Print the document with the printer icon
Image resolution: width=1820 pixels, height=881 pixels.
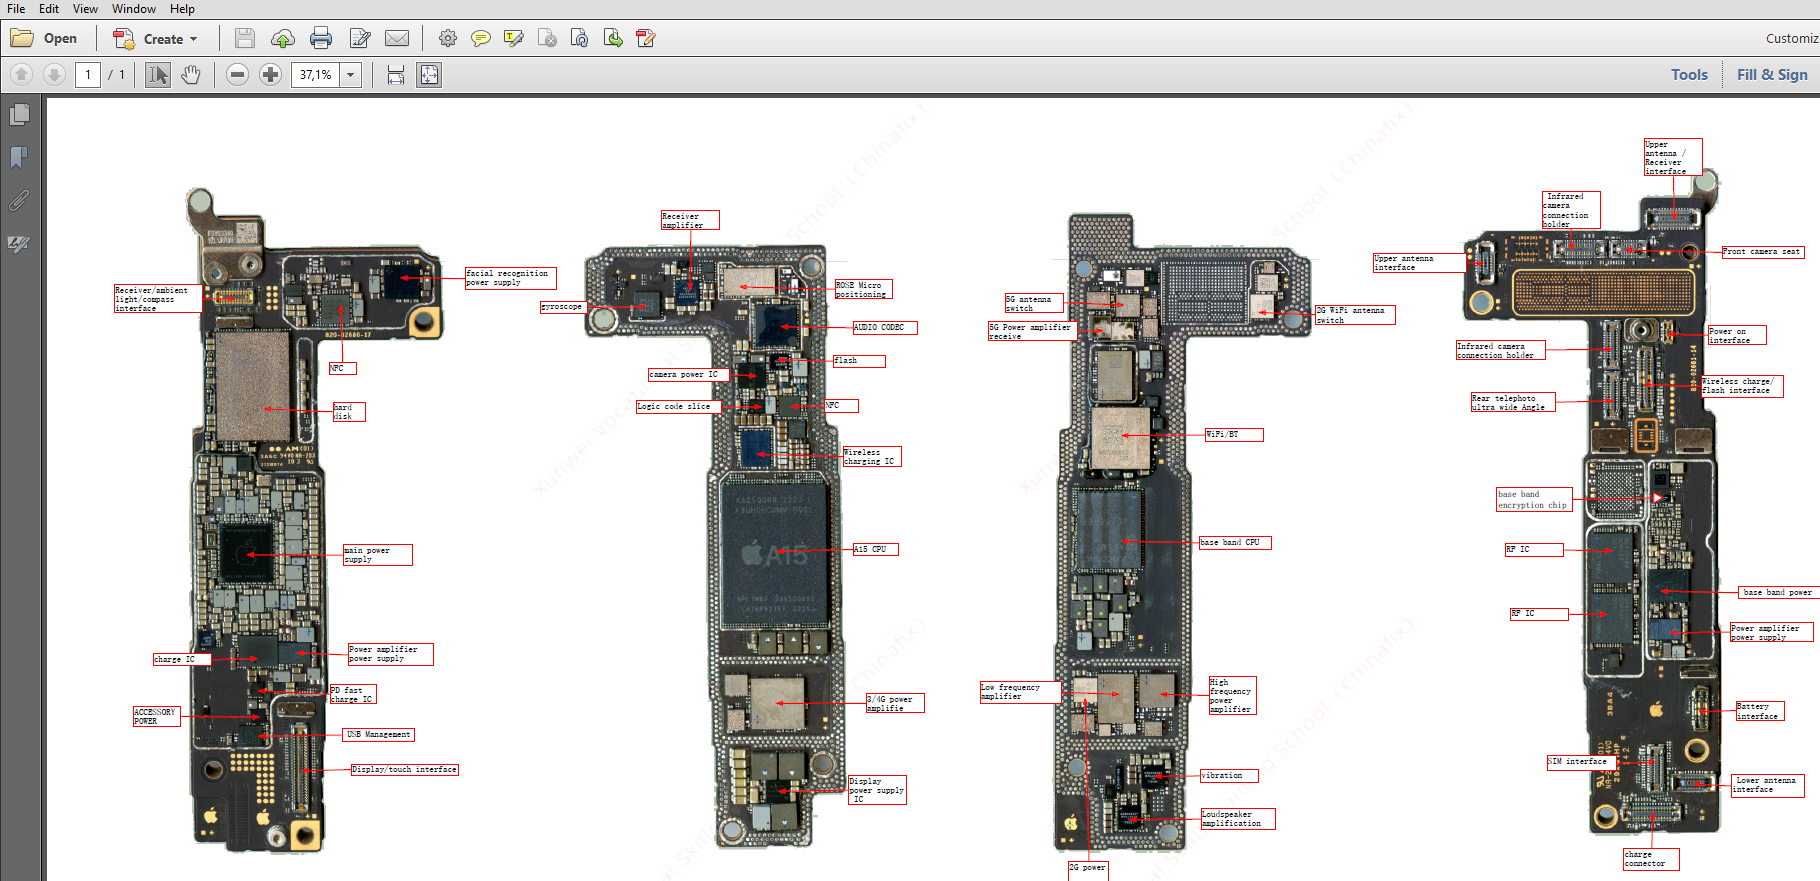321,39
